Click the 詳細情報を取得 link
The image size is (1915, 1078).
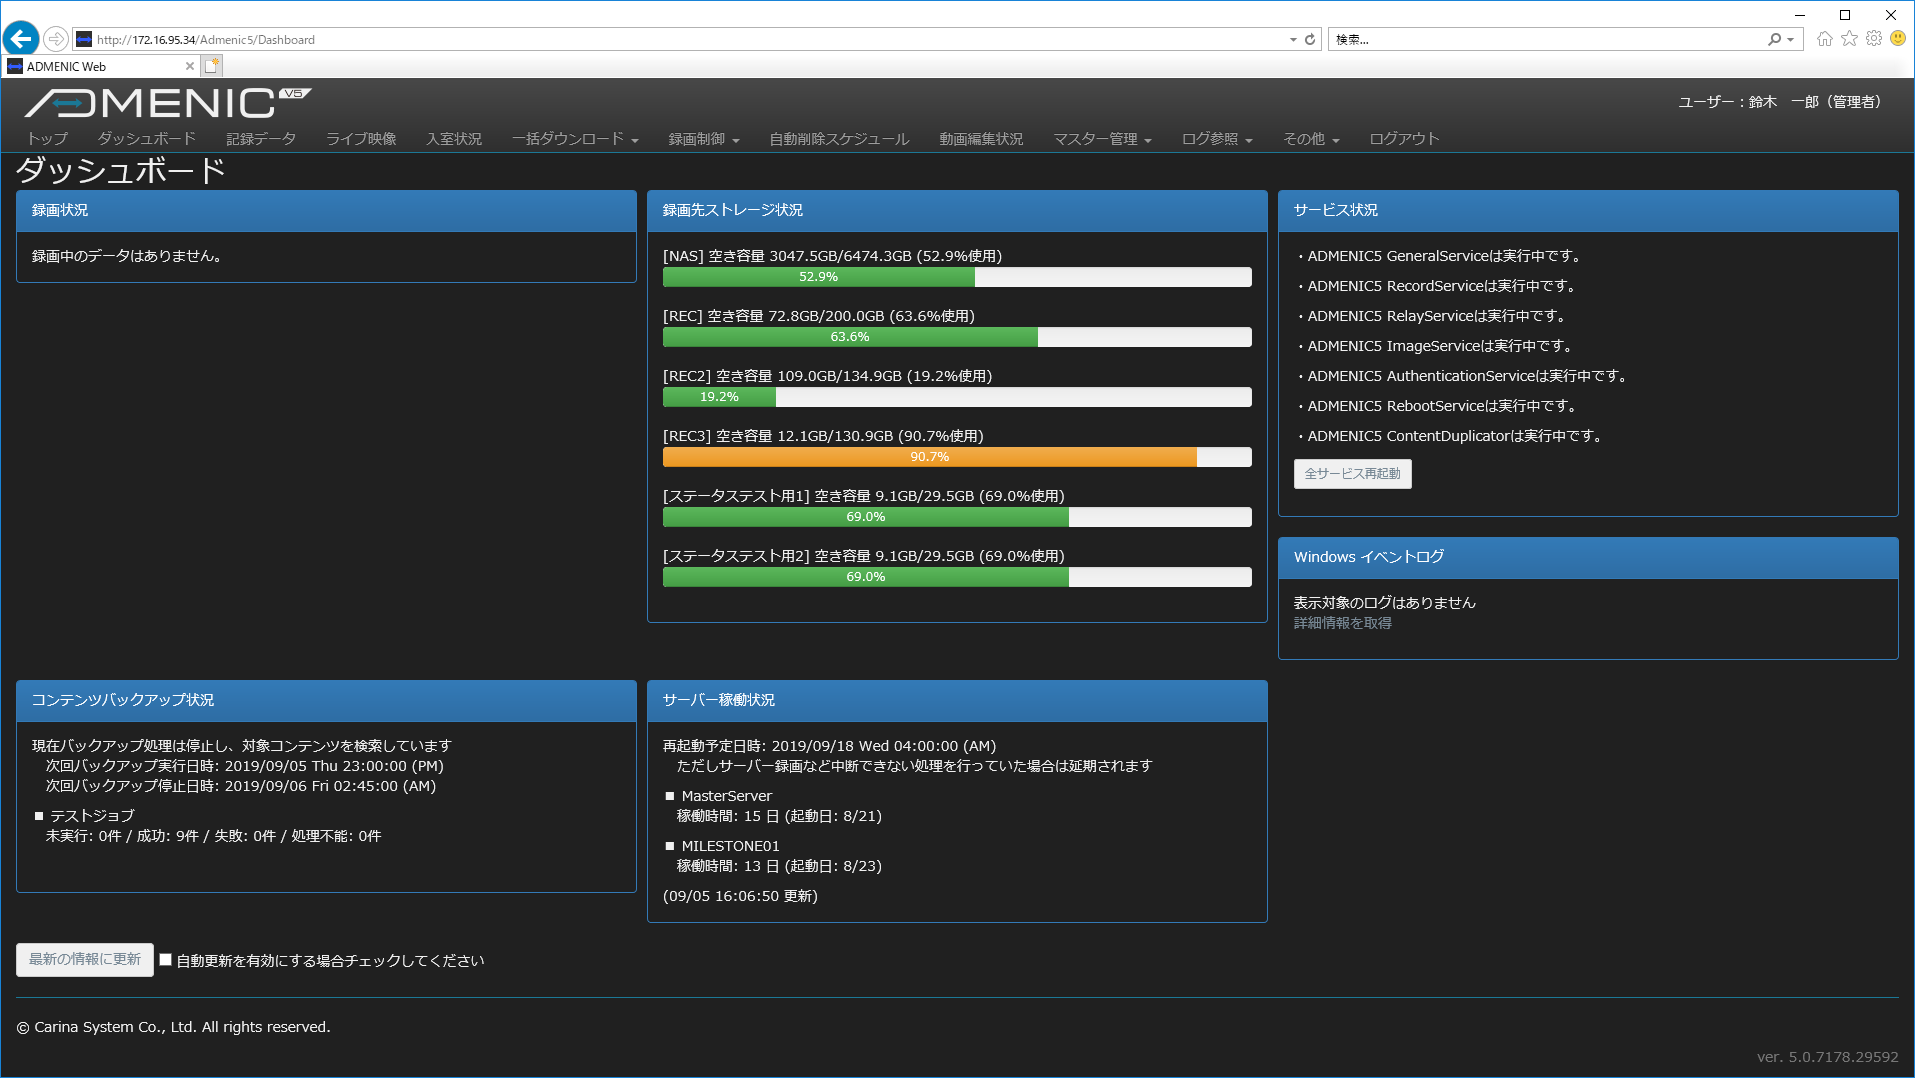[1342, 623]
